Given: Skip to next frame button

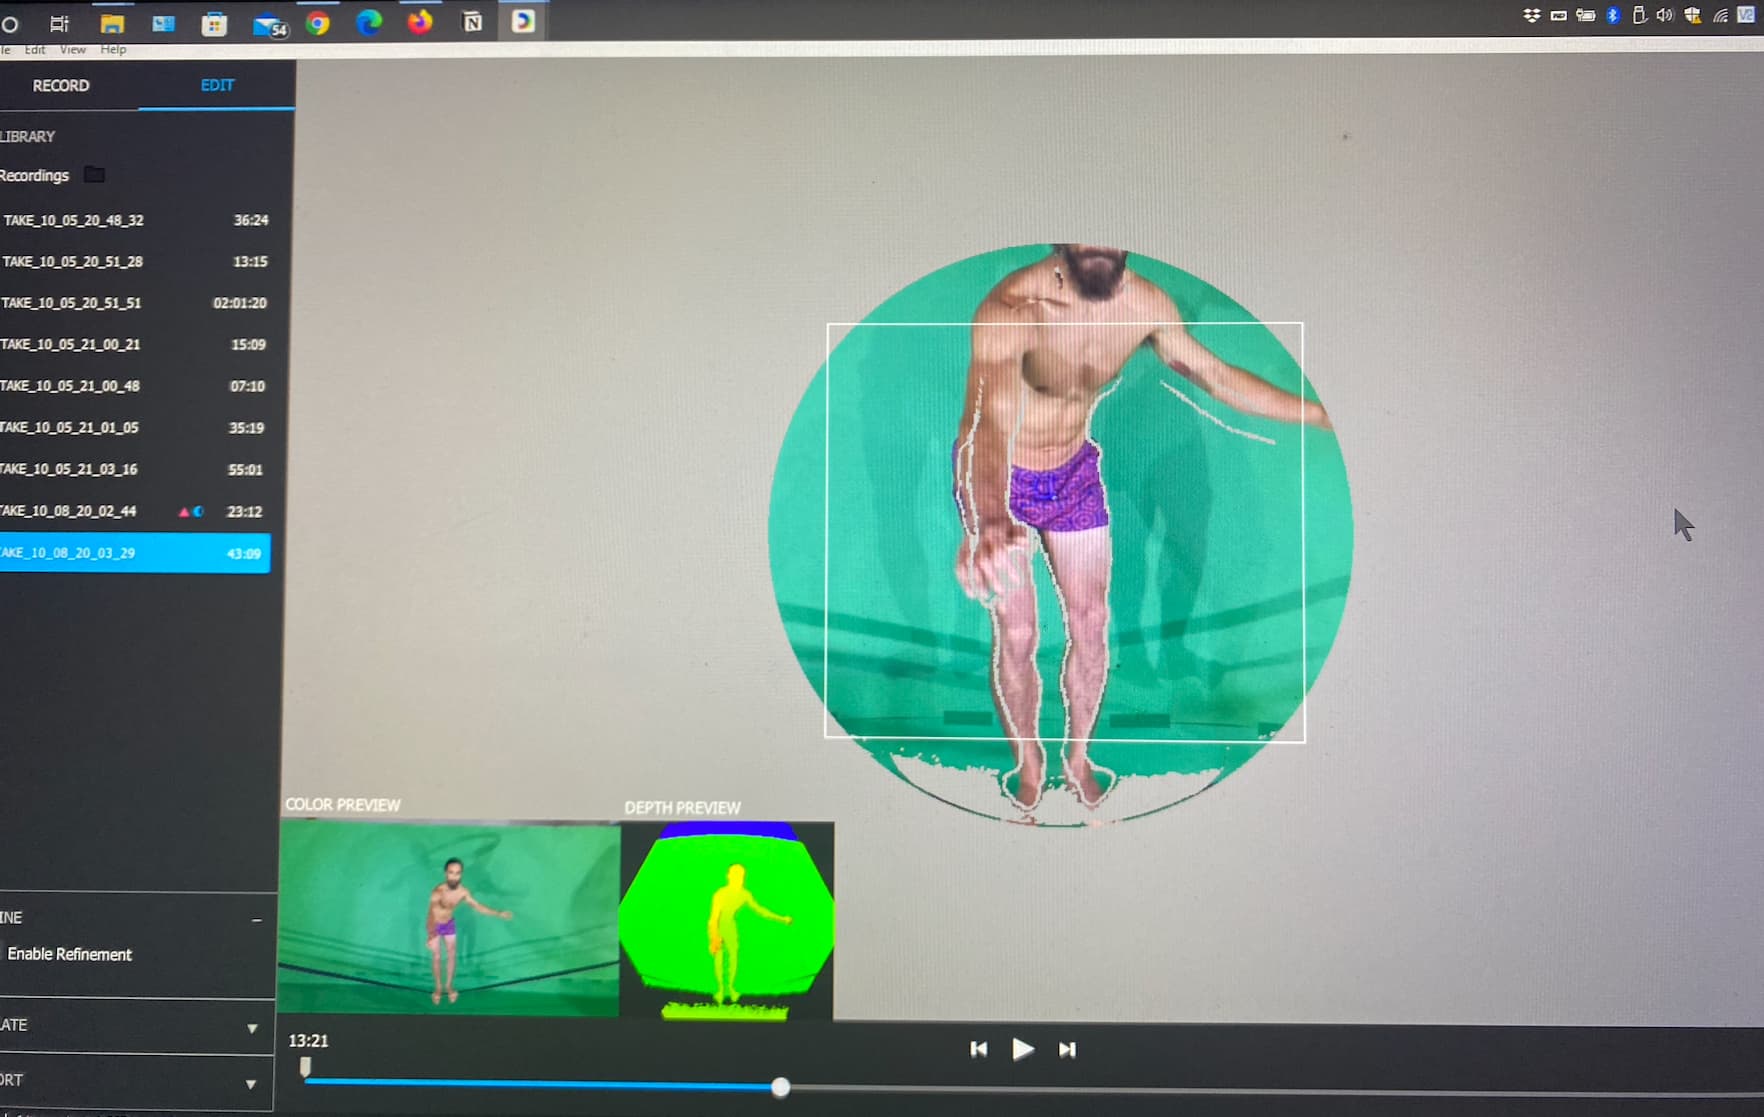Looking at the screenshot, I should (x=1067, y=1049).
